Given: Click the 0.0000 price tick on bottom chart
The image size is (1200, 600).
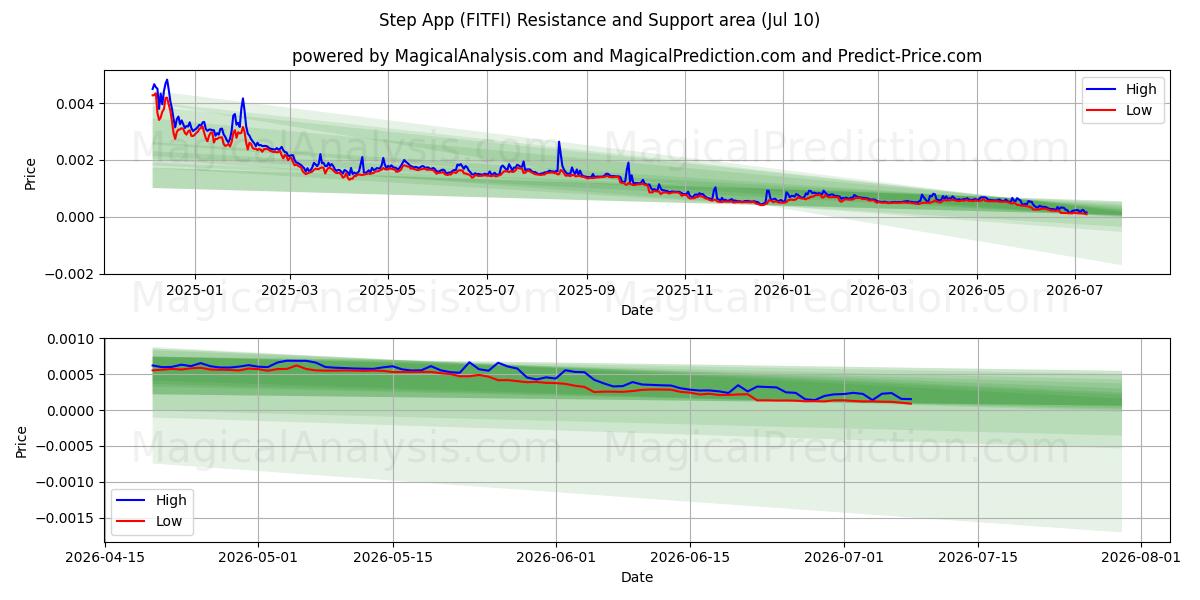Looking at the screenshot, I should point(73,411).
